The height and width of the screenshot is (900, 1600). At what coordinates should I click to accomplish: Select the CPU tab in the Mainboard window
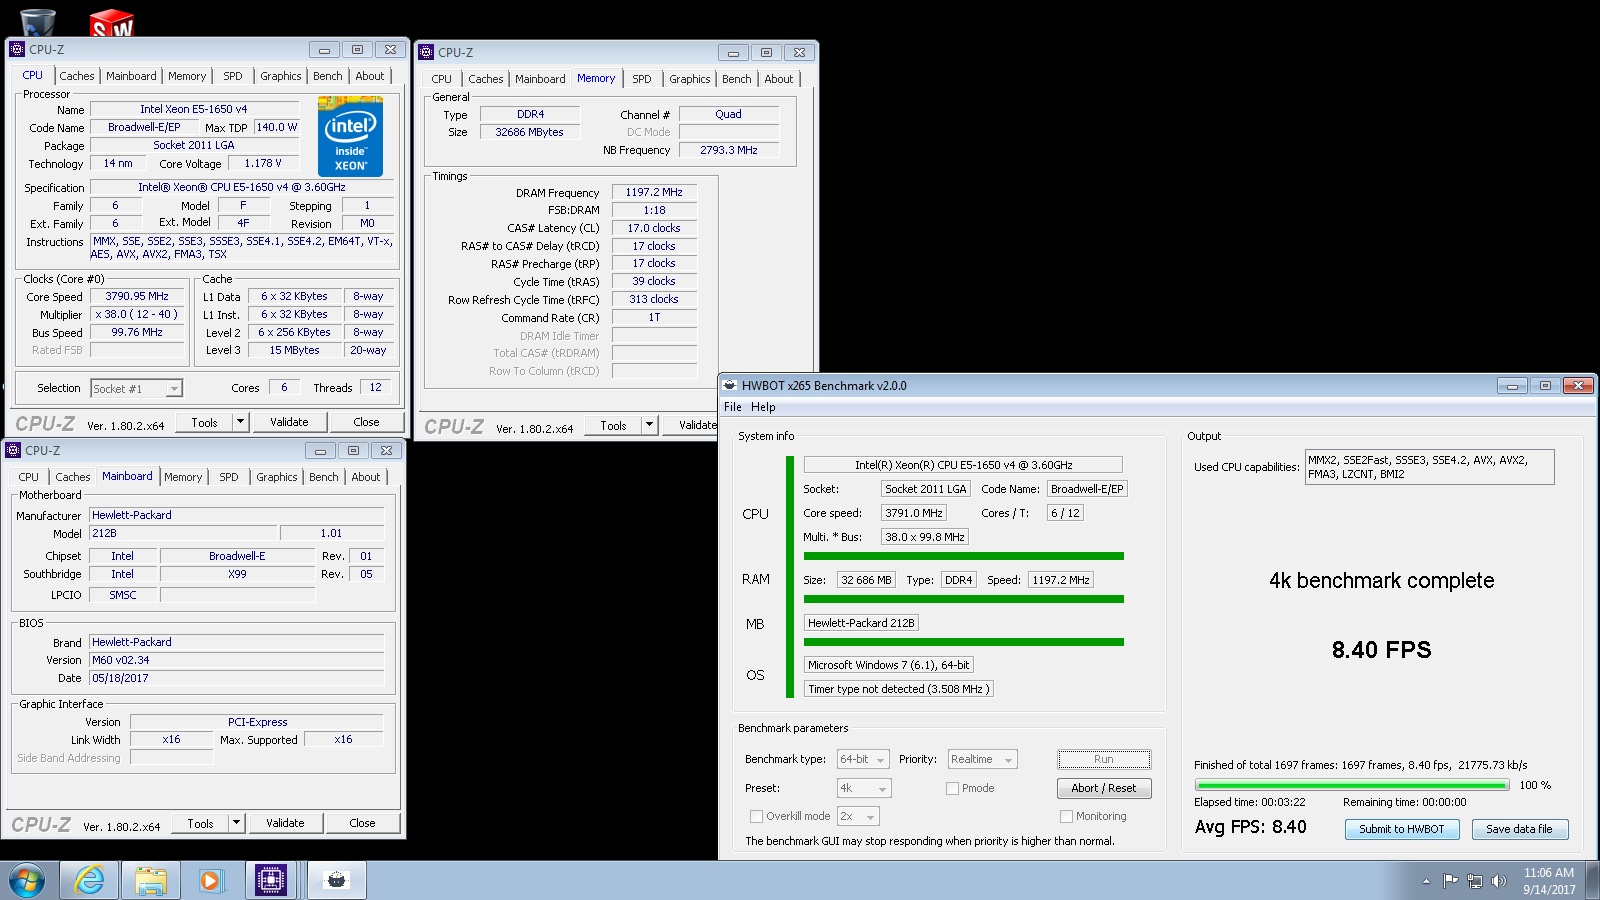point(29,477)
